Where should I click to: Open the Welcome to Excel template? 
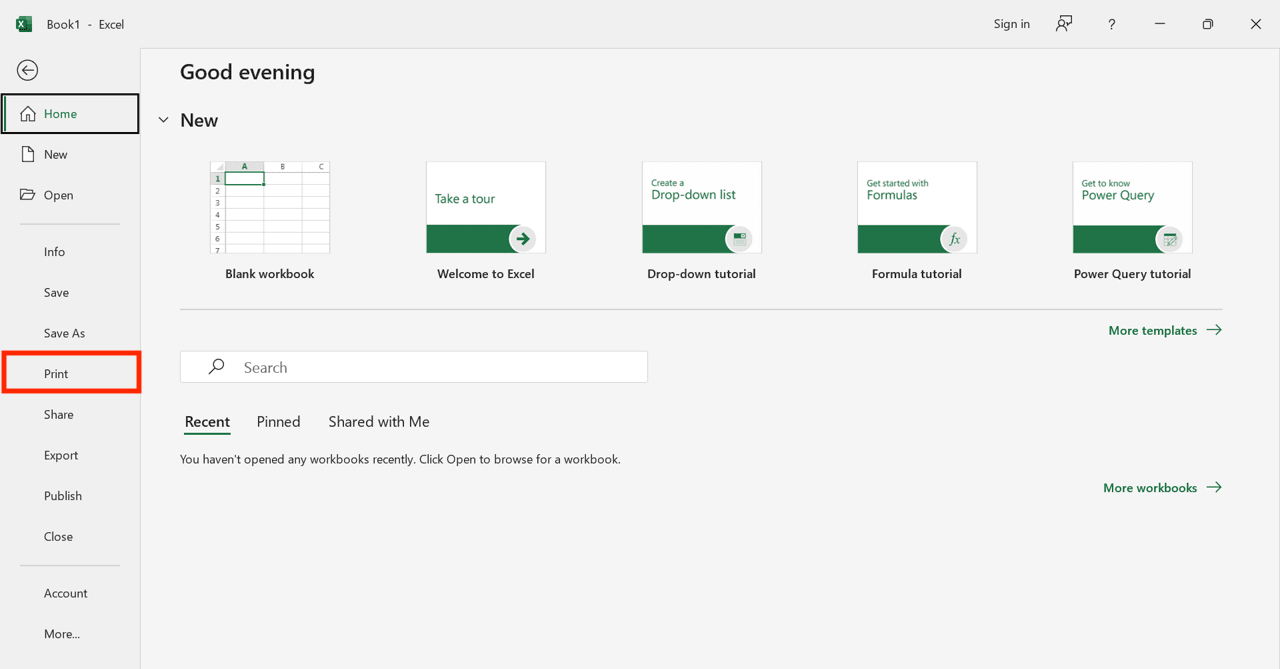(486, 207)
